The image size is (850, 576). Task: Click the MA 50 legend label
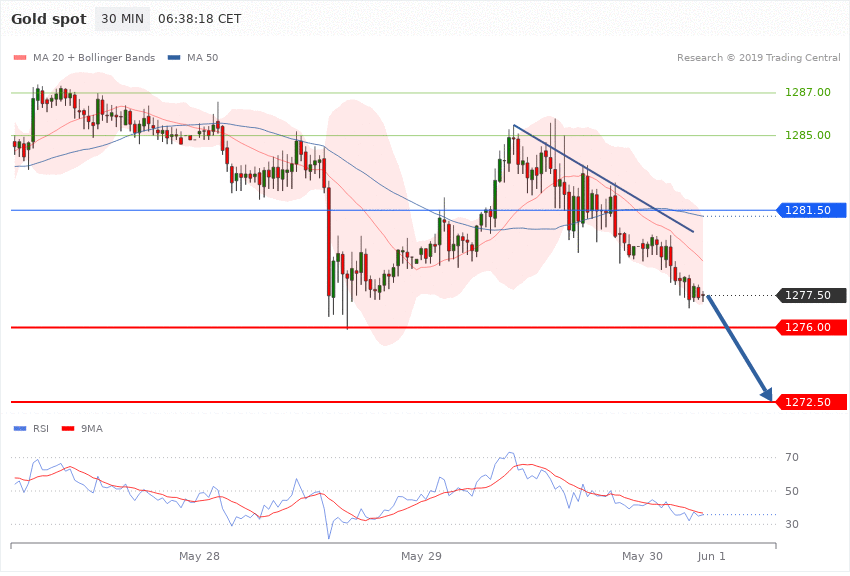[x=202, y=57]
